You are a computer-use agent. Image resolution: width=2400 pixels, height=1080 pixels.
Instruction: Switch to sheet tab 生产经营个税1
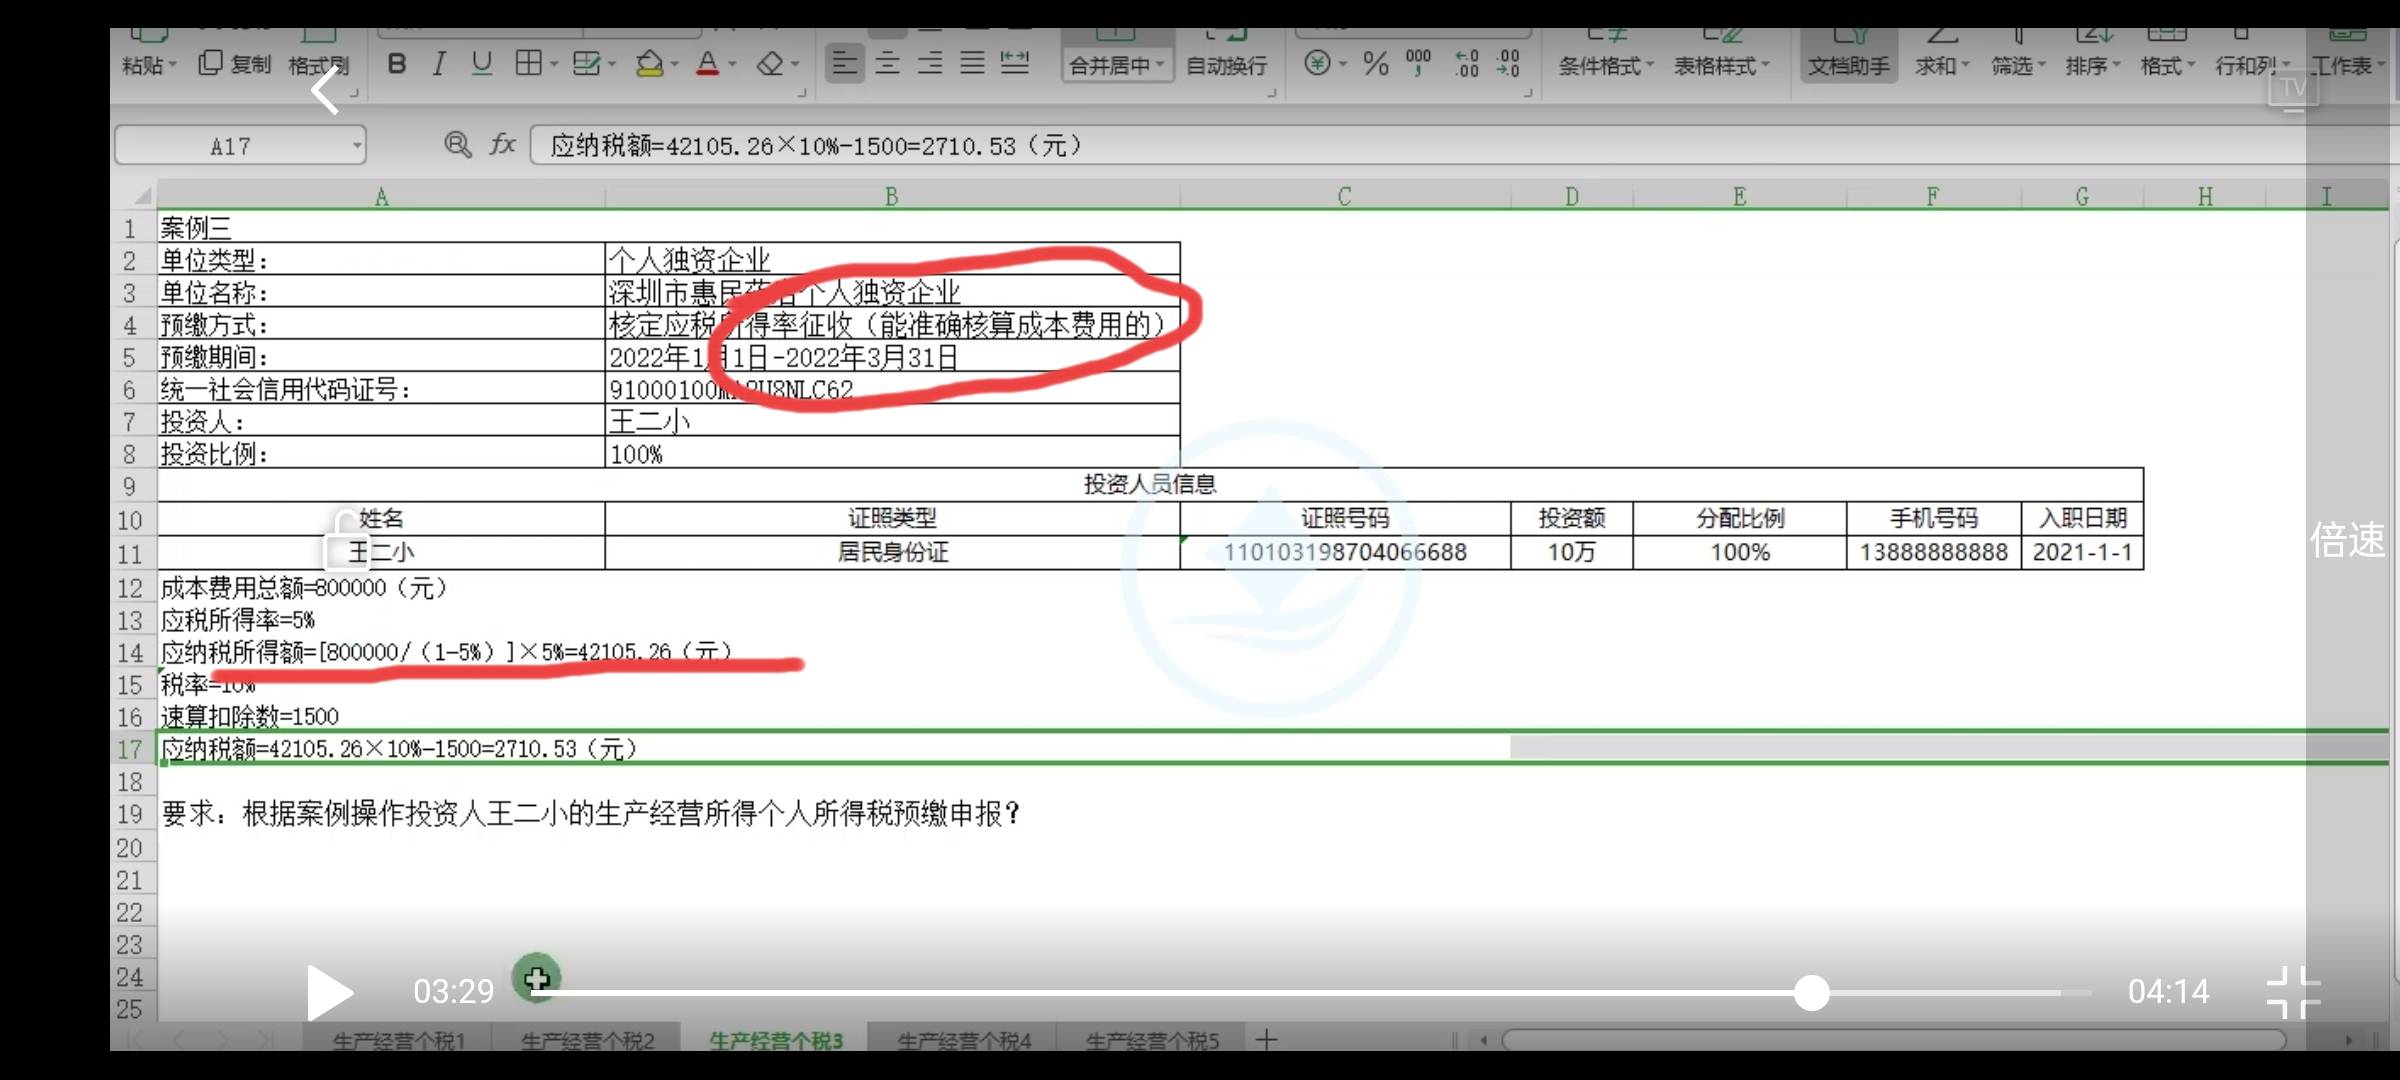[399, 1040]
